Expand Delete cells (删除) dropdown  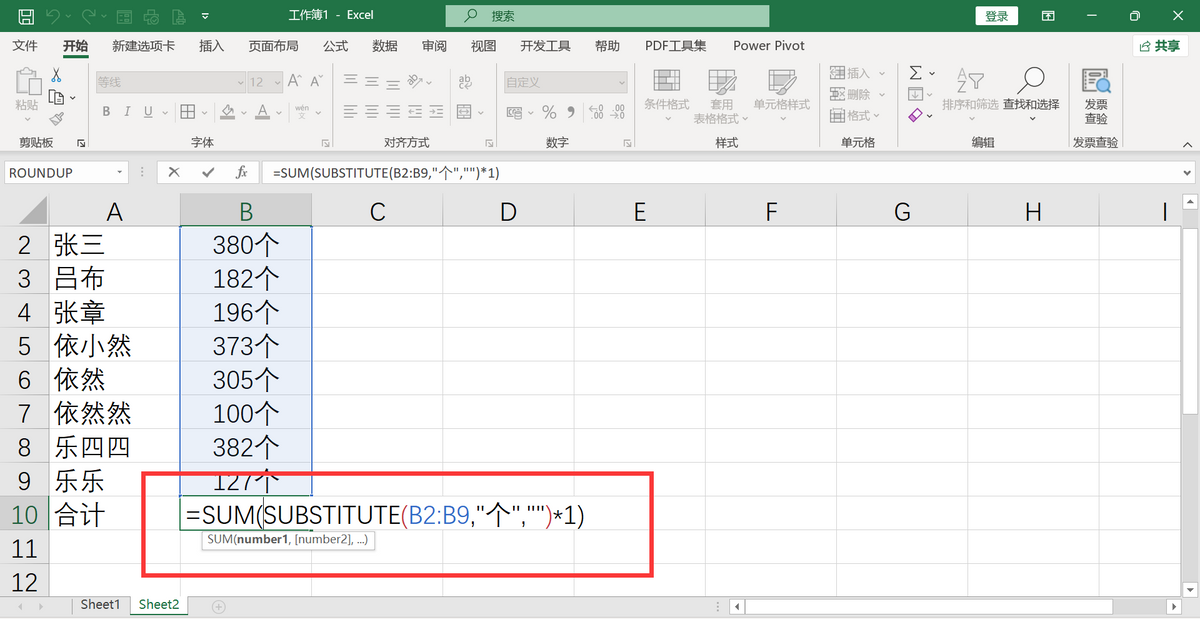(882, 94)
